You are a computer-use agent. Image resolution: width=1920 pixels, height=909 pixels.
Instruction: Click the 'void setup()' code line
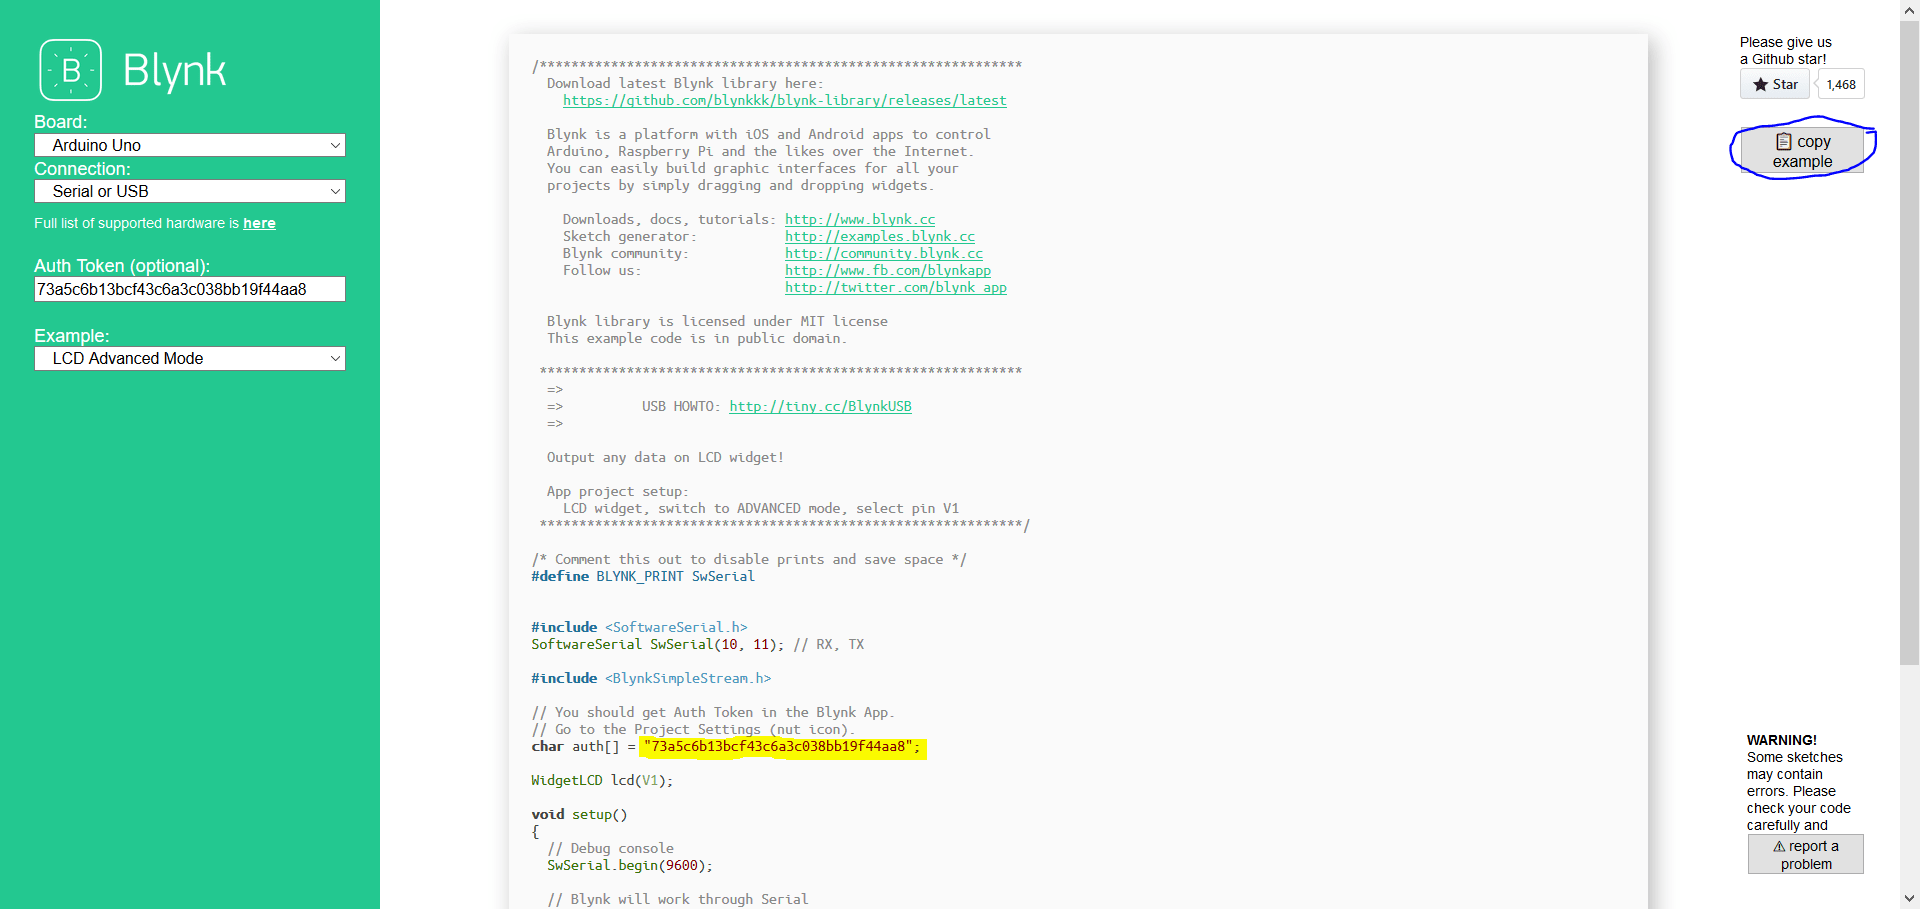[579, 815]
